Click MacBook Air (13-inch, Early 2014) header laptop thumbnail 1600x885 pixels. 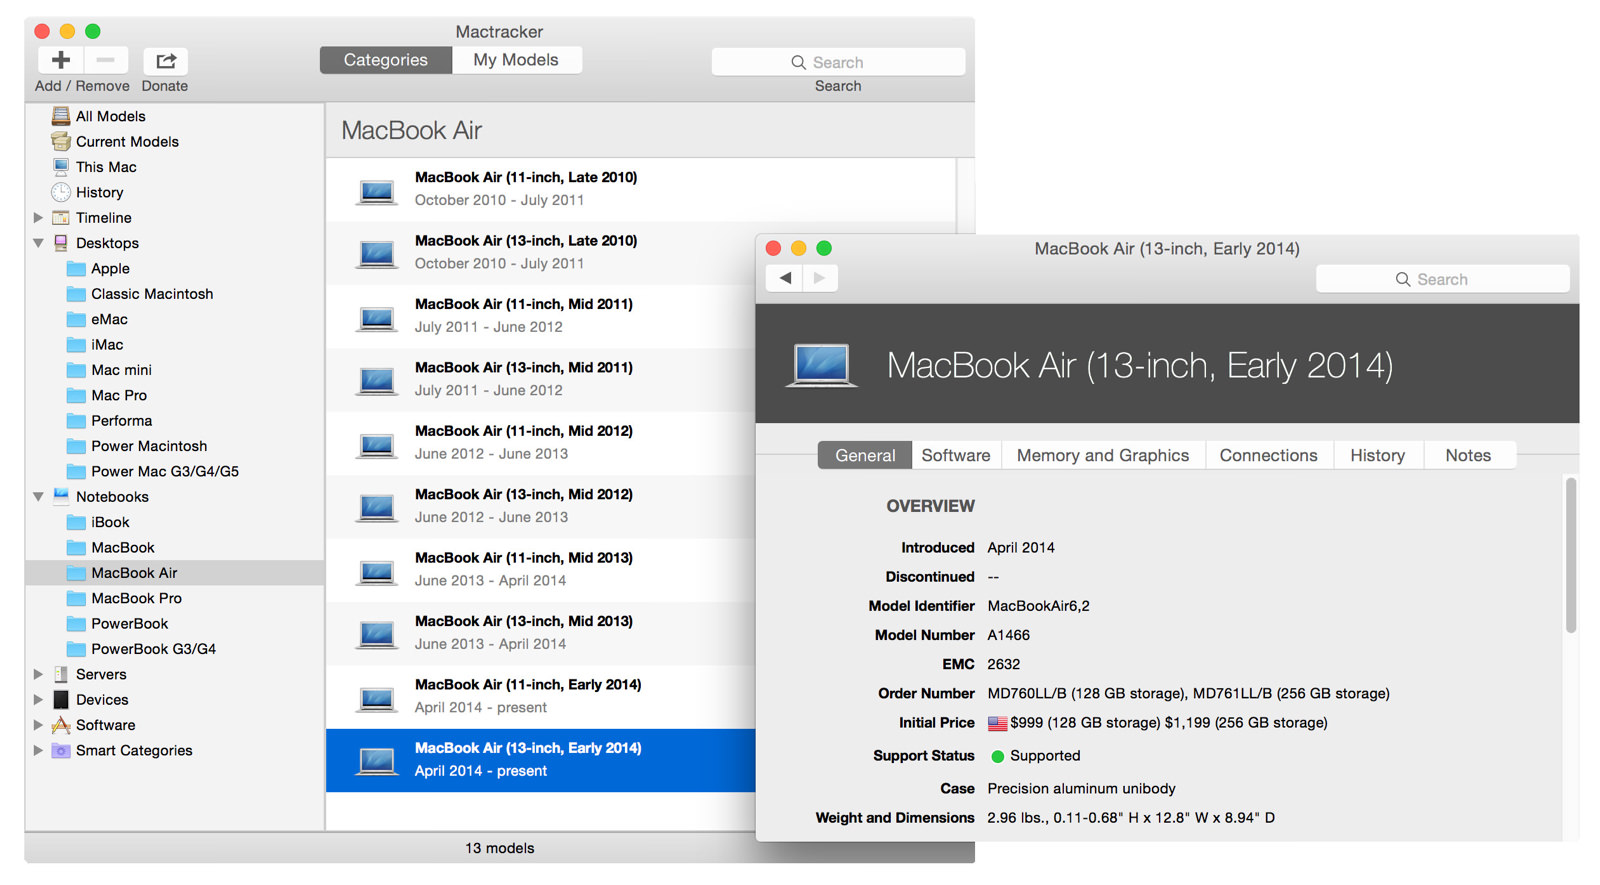822,365
